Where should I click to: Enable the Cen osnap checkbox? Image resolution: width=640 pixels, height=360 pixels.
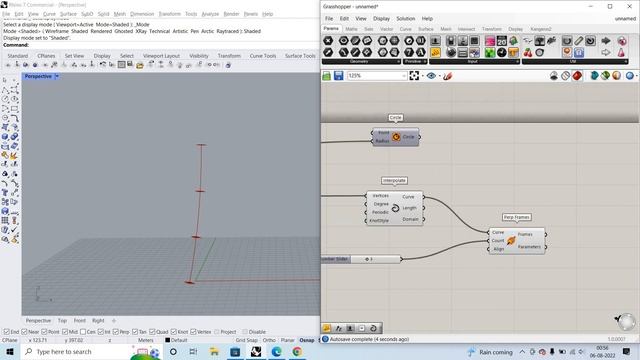[83, 332]
